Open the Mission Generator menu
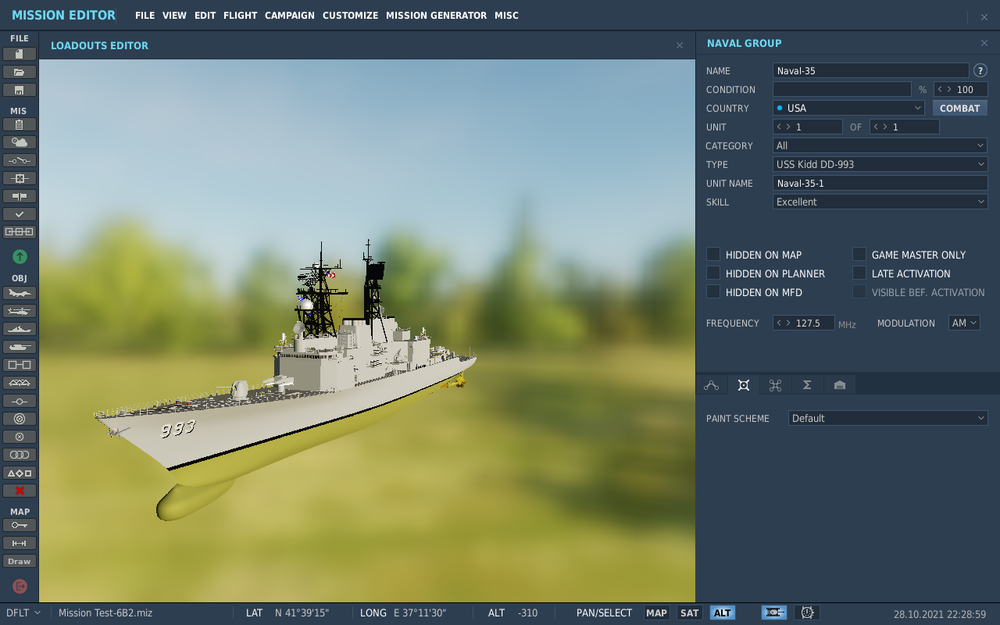Image resolution: width=1000 pixels, height=625 pixels. click(x=436, y=16)
